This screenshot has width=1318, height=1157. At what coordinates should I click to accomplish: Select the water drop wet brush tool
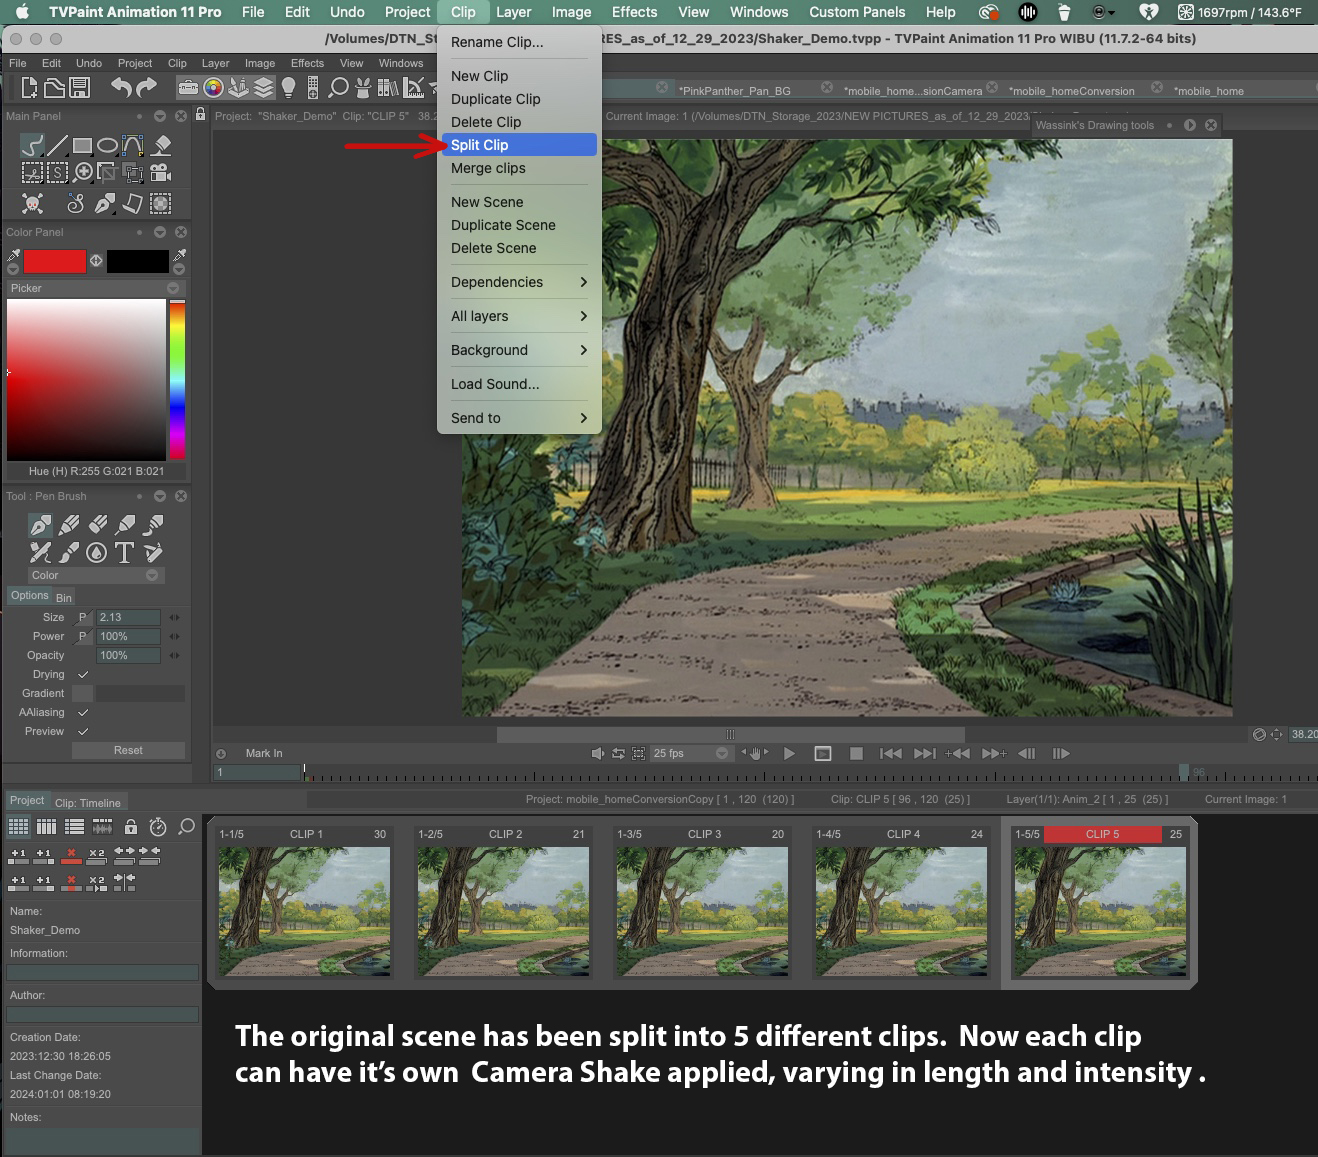tap(96, 552)
